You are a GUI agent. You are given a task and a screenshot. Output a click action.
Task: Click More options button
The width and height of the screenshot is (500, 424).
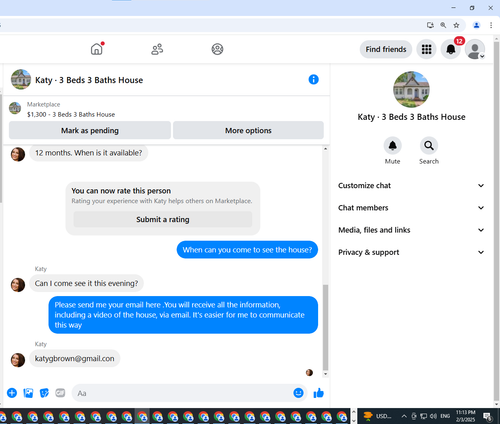coord(248,130)
